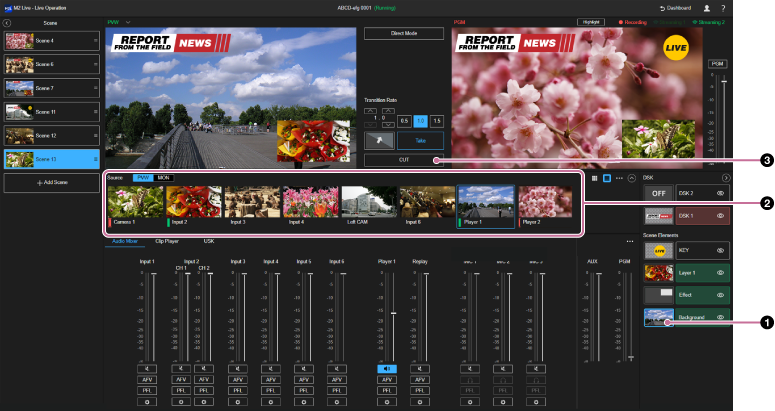The height and width of the screenshot is (411, 775).
Task: Toggle visibility of DSK 2
Action: pos(720,192)
